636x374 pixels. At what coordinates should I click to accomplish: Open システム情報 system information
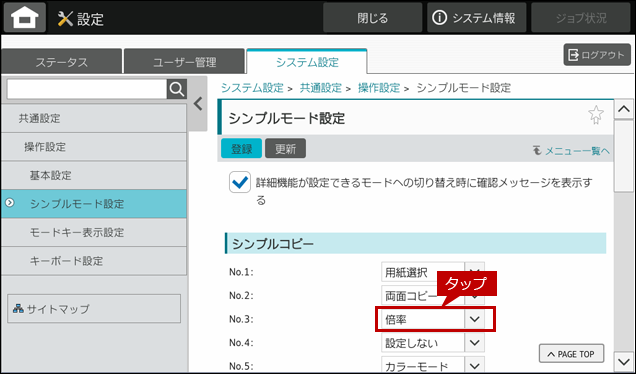[476, 18]
